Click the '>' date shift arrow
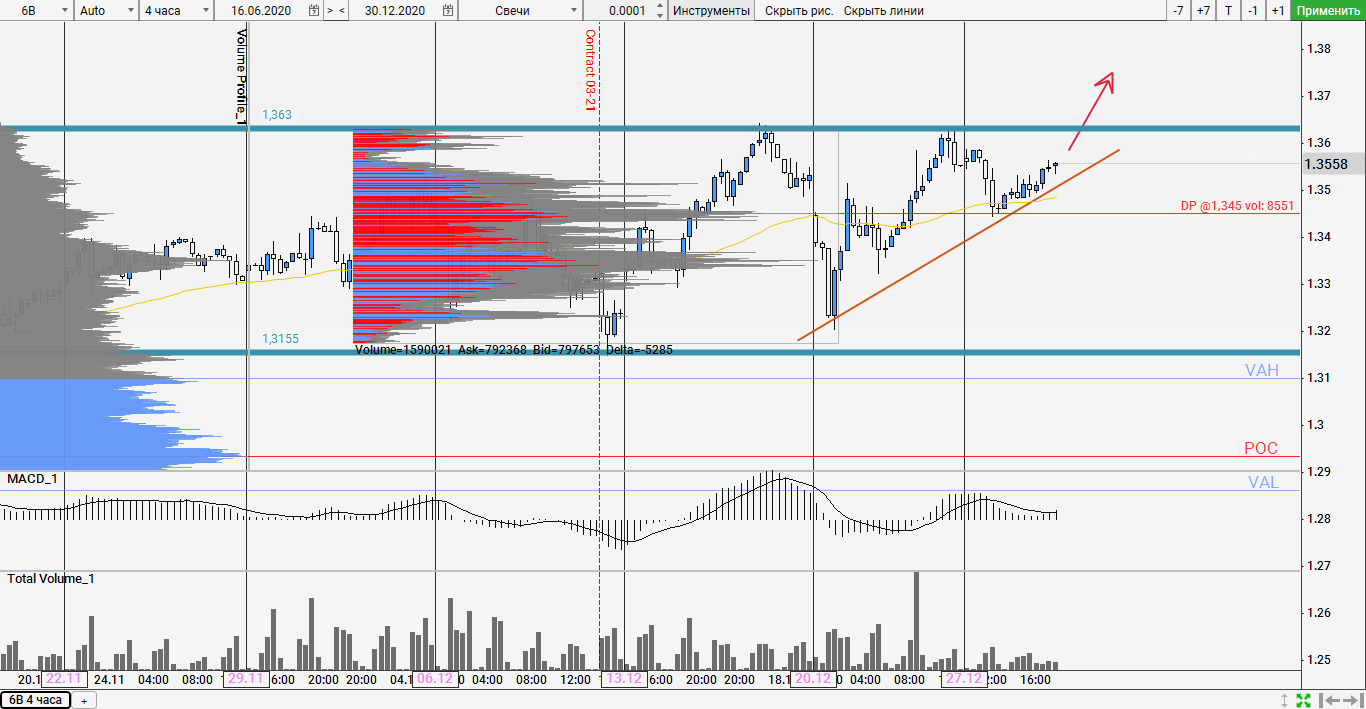Image resolution: width=1366 pixels, height=709 pixels. point(330,11)
